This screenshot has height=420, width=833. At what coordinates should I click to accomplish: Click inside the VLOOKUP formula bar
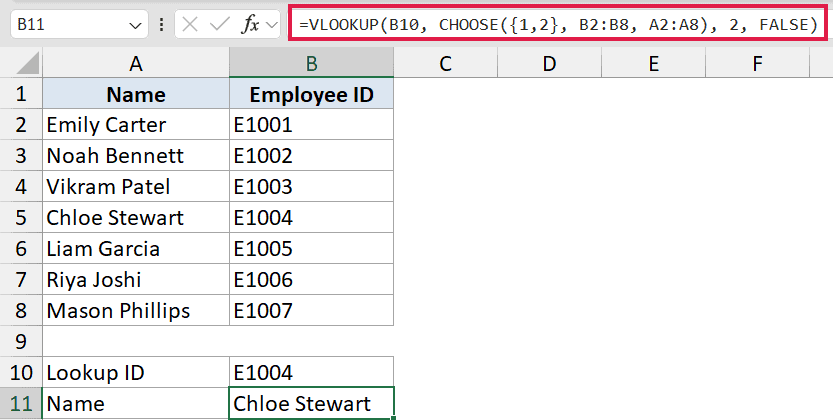click(x=558, y=24)
